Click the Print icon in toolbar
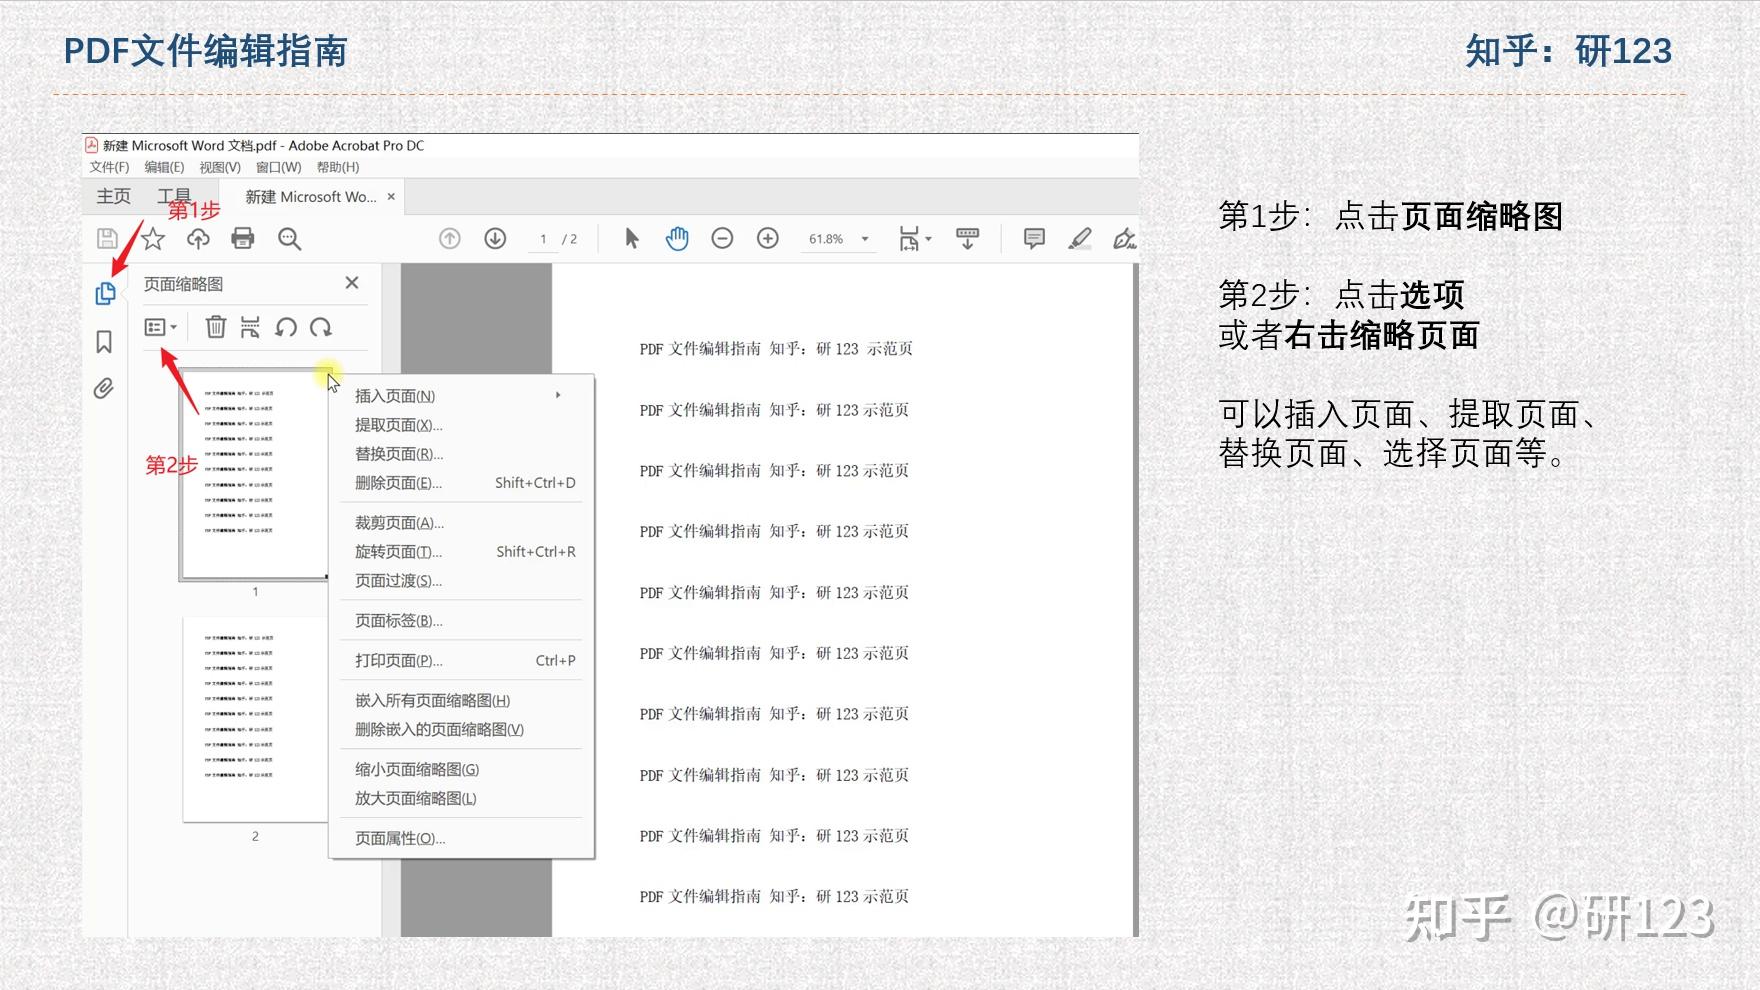 [243, 238]
